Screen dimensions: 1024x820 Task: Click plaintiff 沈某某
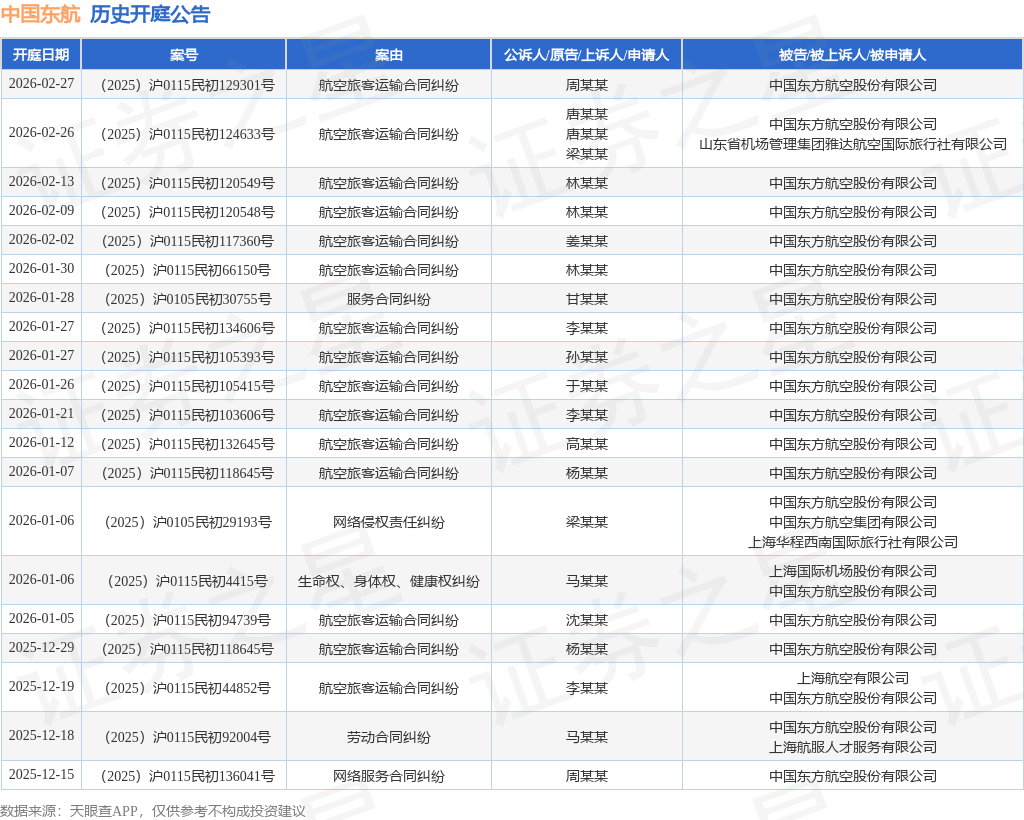[586, 620]
